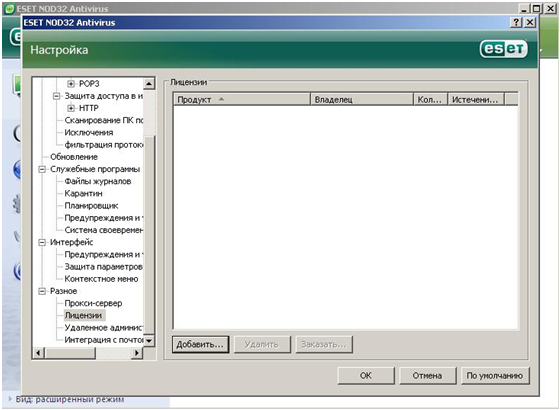The image size is (560, 410).
Task: Collapse the Защита доступа в интернет node
Action: point(56,96)
